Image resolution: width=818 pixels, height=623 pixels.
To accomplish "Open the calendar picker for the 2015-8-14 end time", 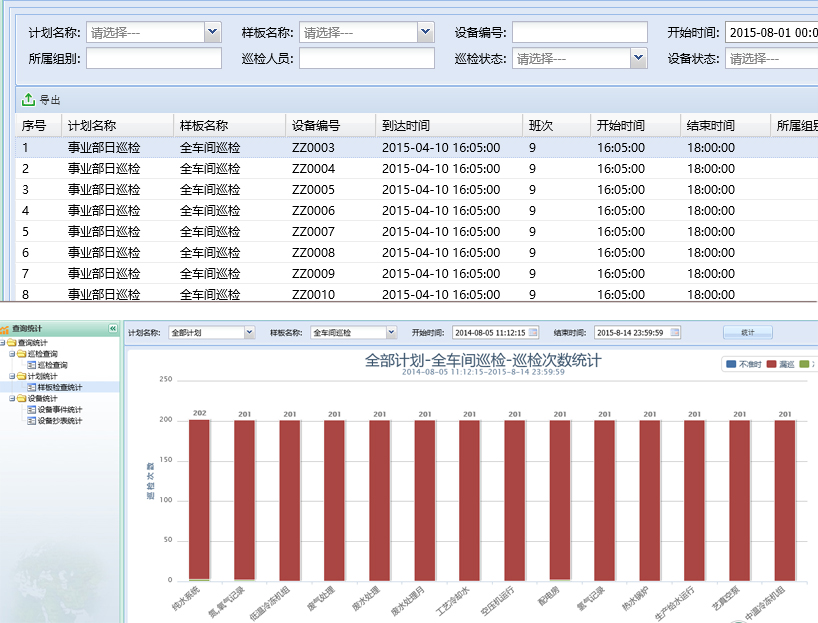I will 675,332.
